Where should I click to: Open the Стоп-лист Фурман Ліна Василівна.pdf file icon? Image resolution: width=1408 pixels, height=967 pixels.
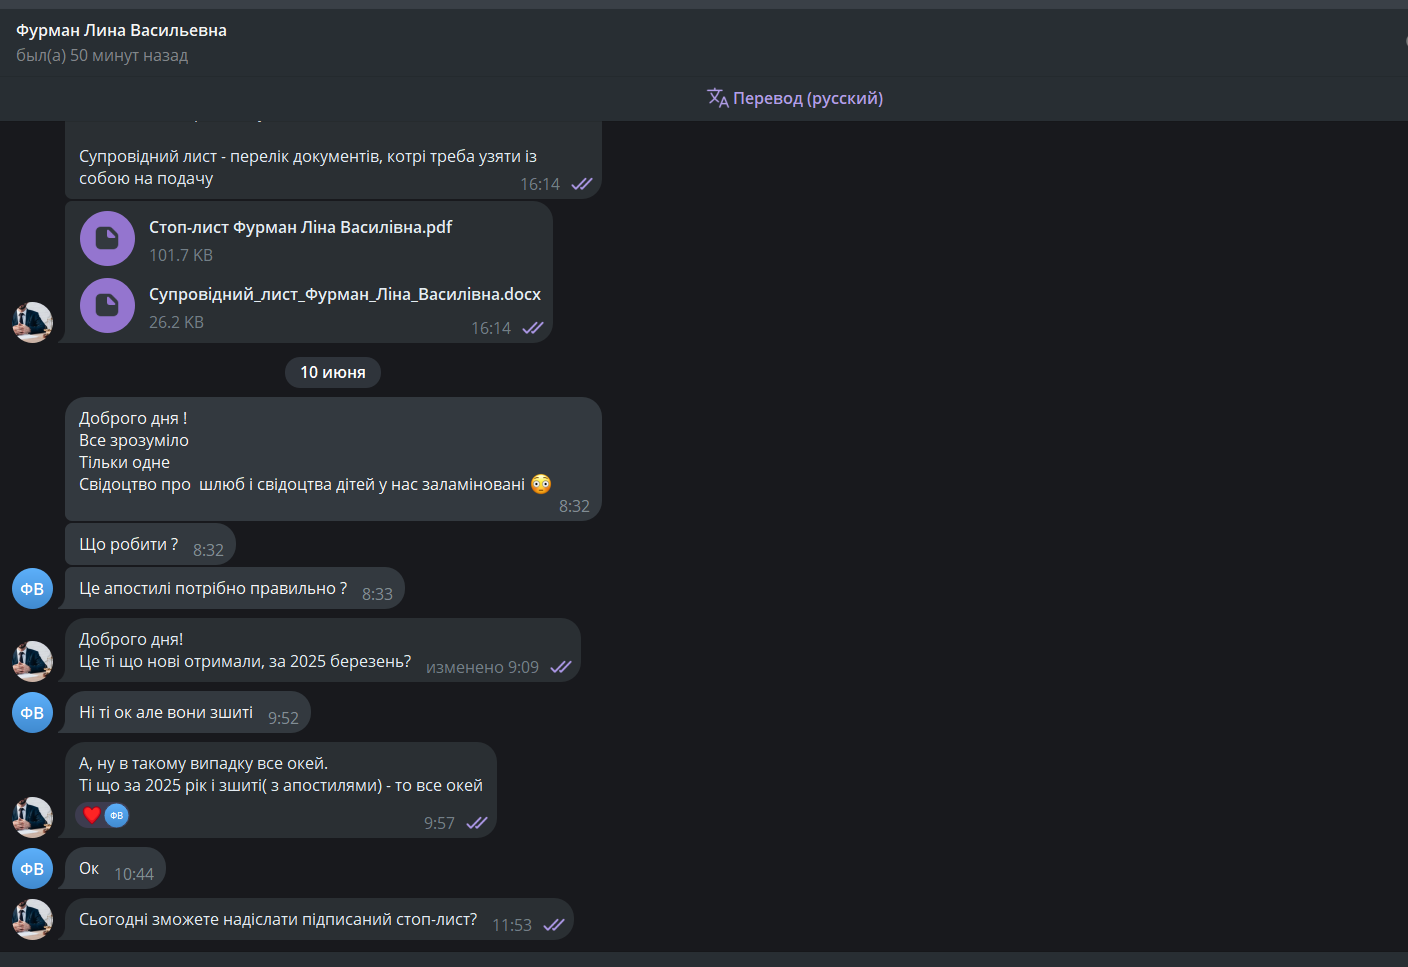[107, 238]
